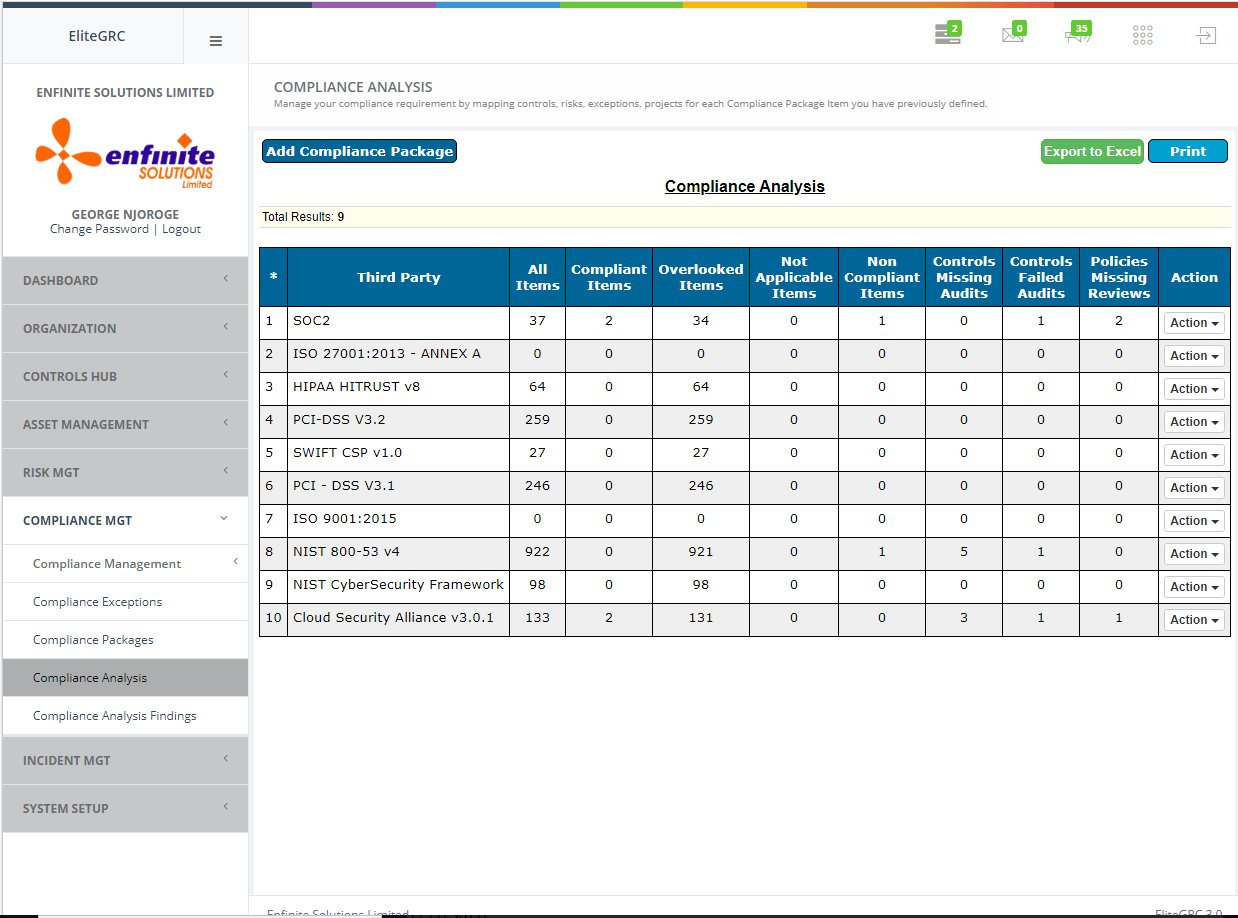Click the Controls Missing Audits header
This screenshot has height=918, width=1238.
pos(964,277)
